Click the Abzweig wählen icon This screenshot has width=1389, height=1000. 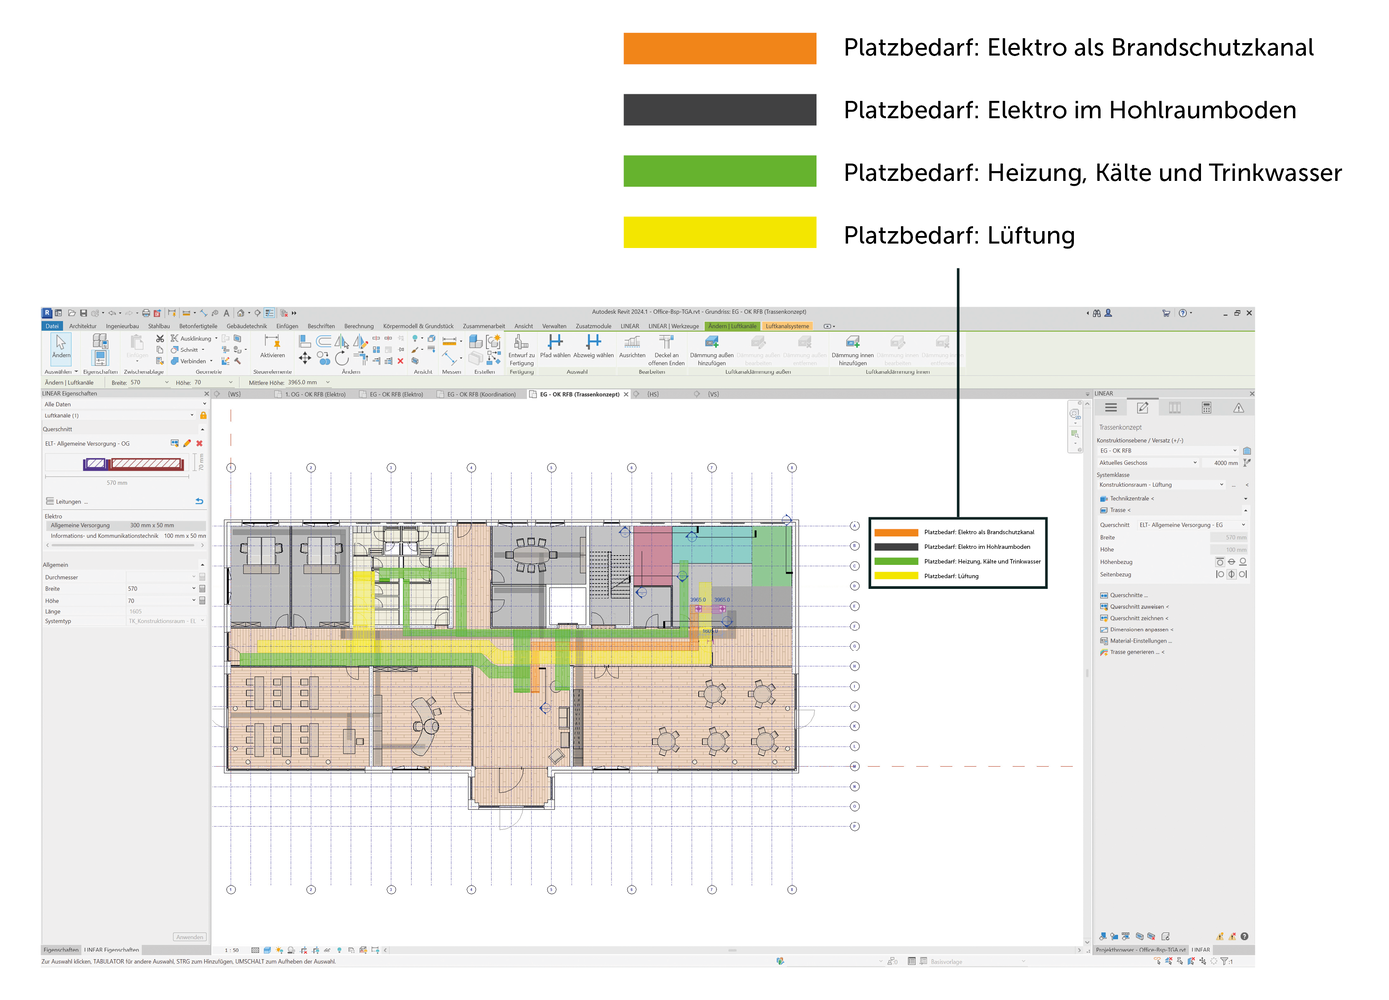[593, 343]
